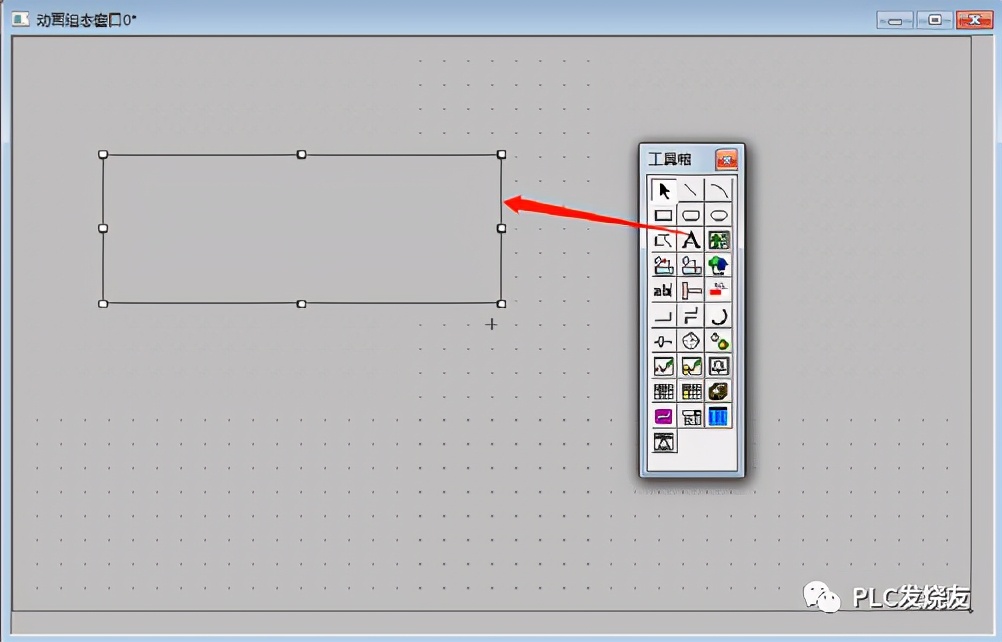Click the top-left handle of rectangle
Viewport: 1002px width, 642px height.
coord(103,154)
